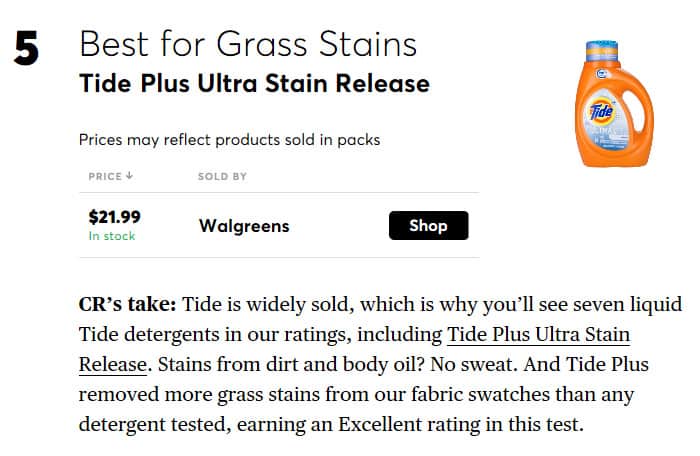The height and width of the screenshot is (456, 700).
Task: Click the Walgreens price row
Action: click(x=279, y=225)
